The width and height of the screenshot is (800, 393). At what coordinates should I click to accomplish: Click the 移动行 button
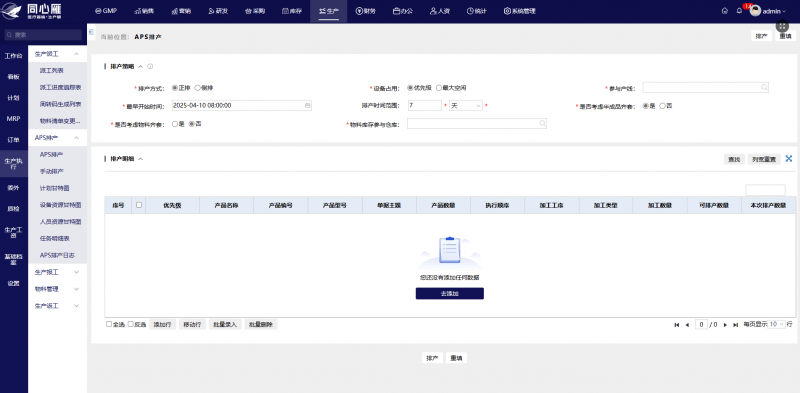tap(192, 325)
